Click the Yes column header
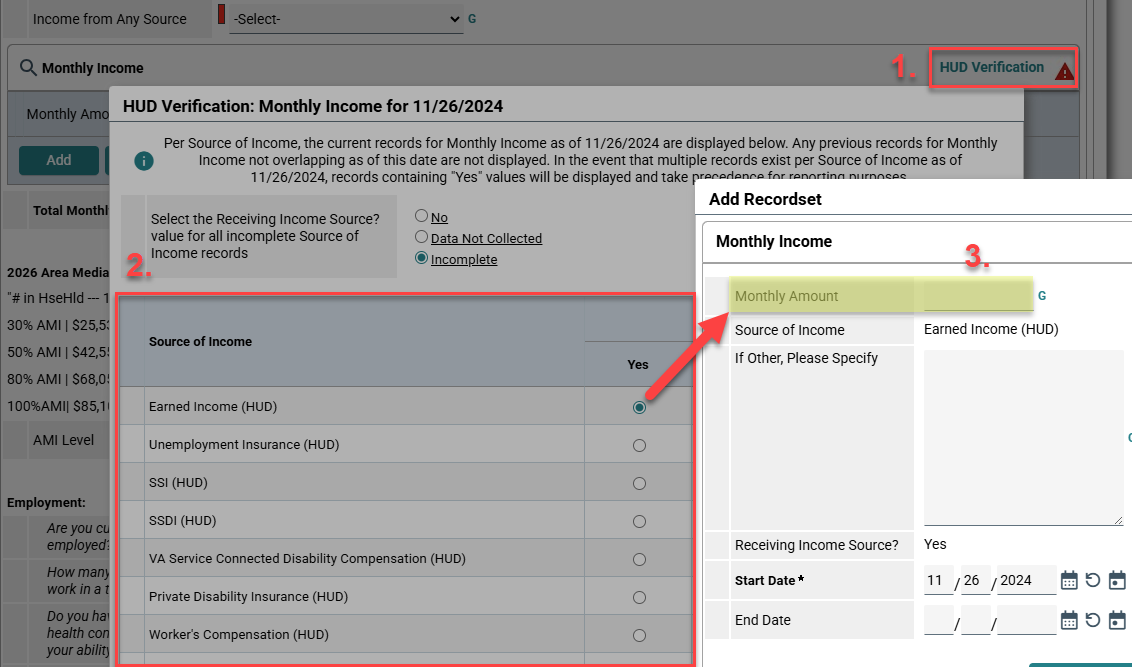 (637, 365)
